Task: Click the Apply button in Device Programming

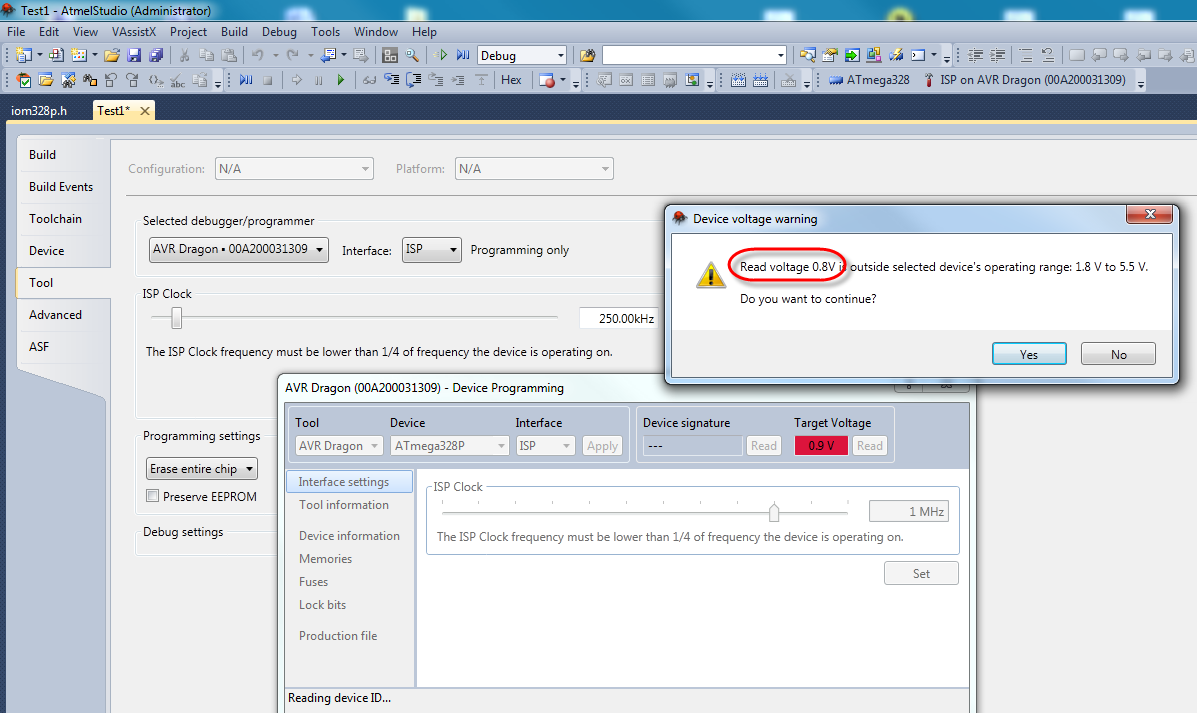Action: pyautogui.click(x=602, y=446)
